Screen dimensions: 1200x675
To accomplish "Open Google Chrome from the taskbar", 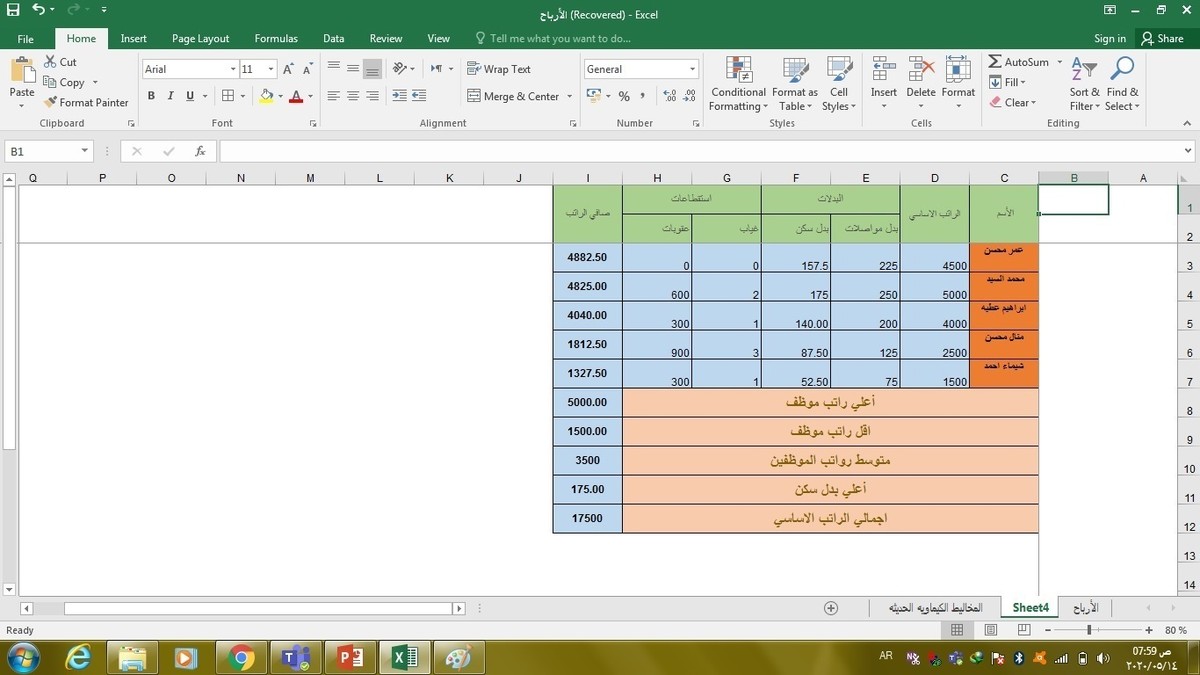I will (240, 658).
